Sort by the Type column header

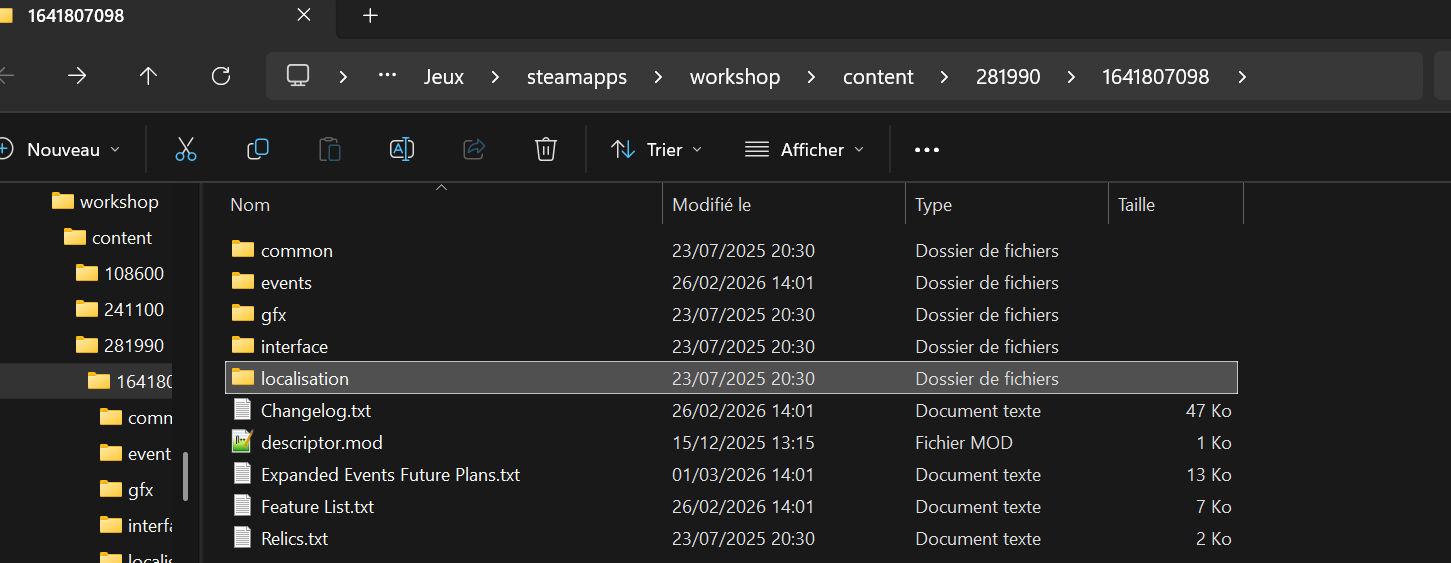(933, 204)
